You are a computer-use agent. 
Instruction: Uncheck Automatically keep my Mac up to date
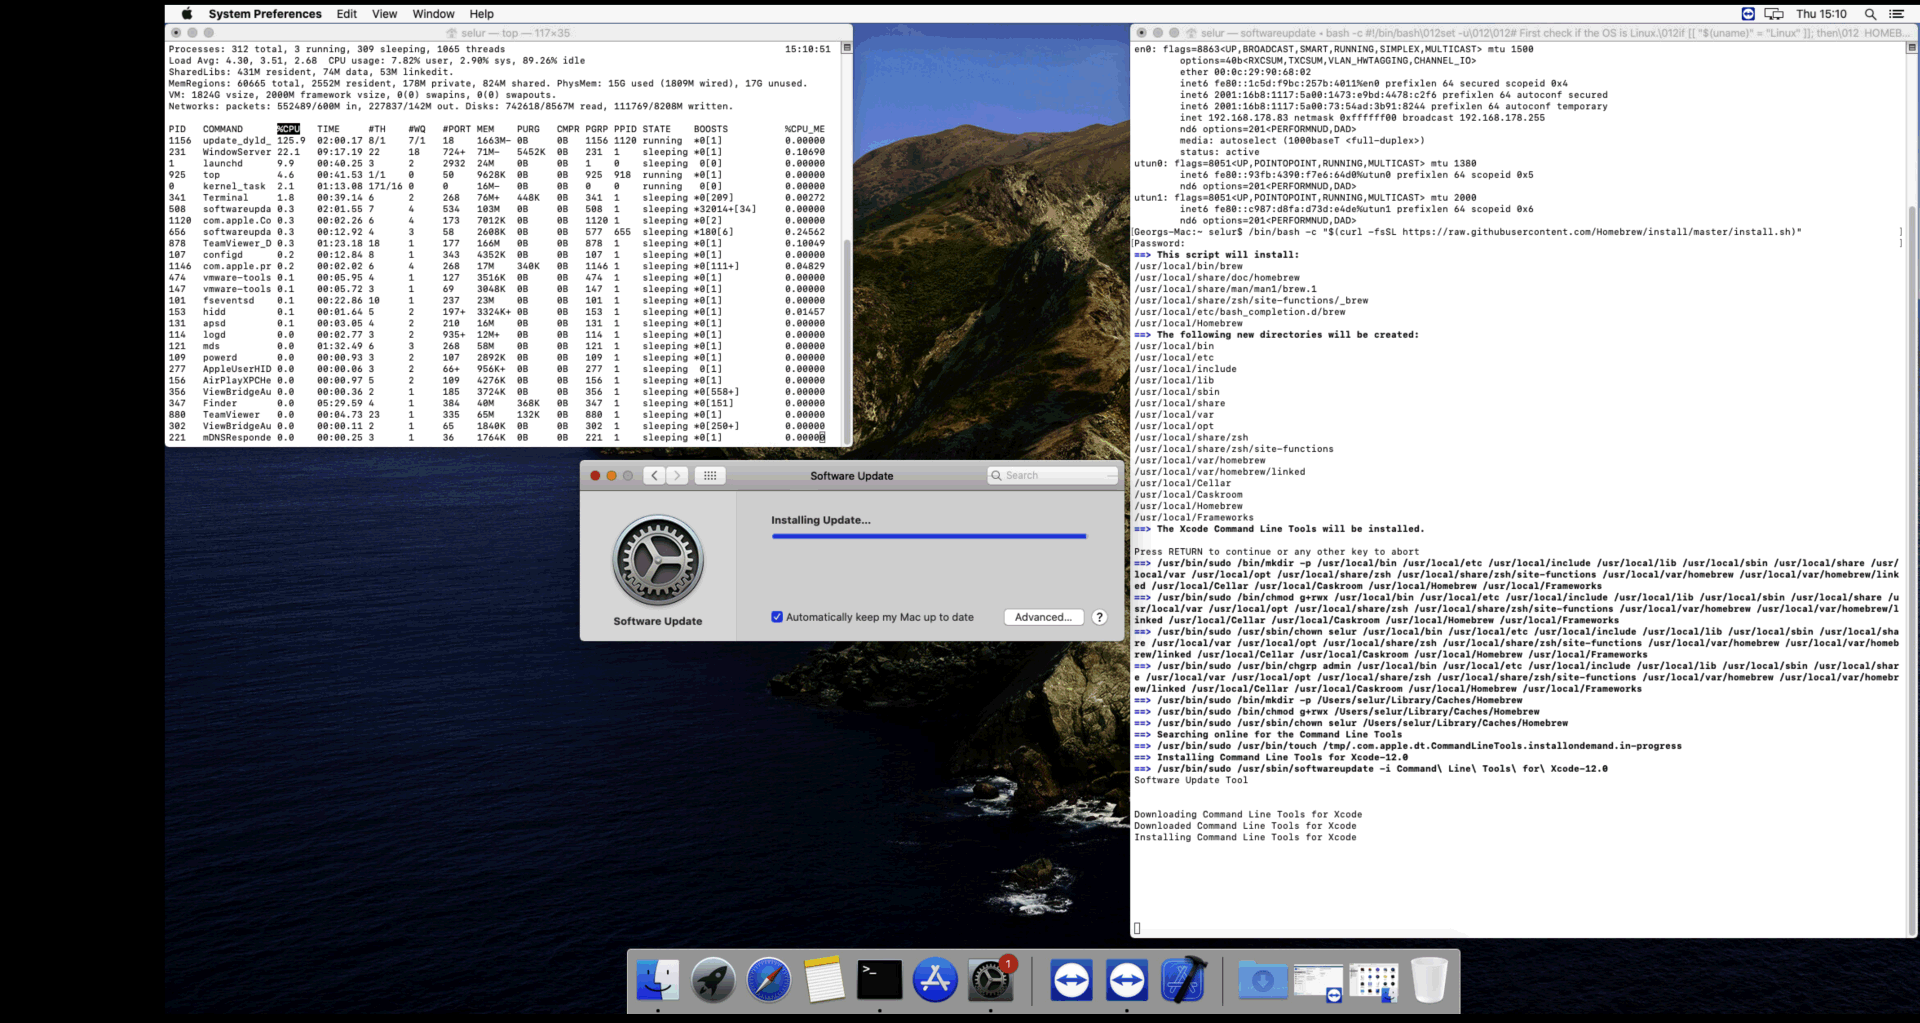click(777, 617)
